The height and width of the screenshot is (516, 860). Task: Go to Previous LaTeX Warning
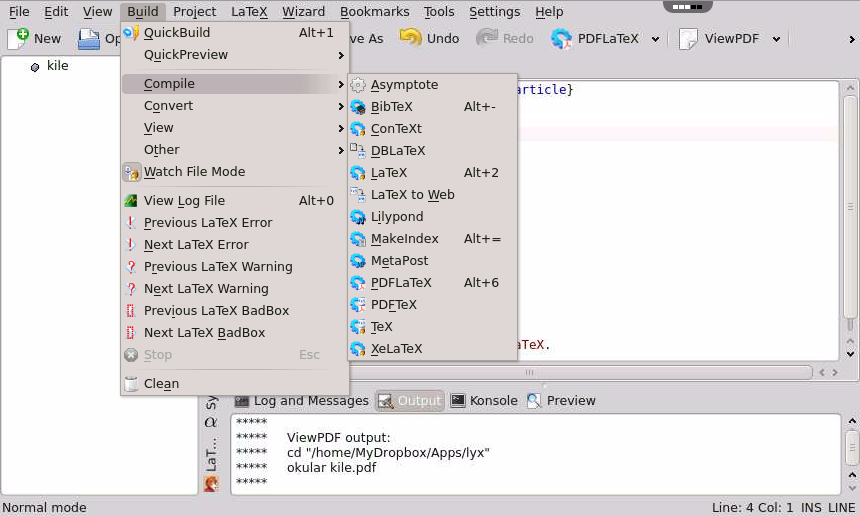[x=235, y=266]
